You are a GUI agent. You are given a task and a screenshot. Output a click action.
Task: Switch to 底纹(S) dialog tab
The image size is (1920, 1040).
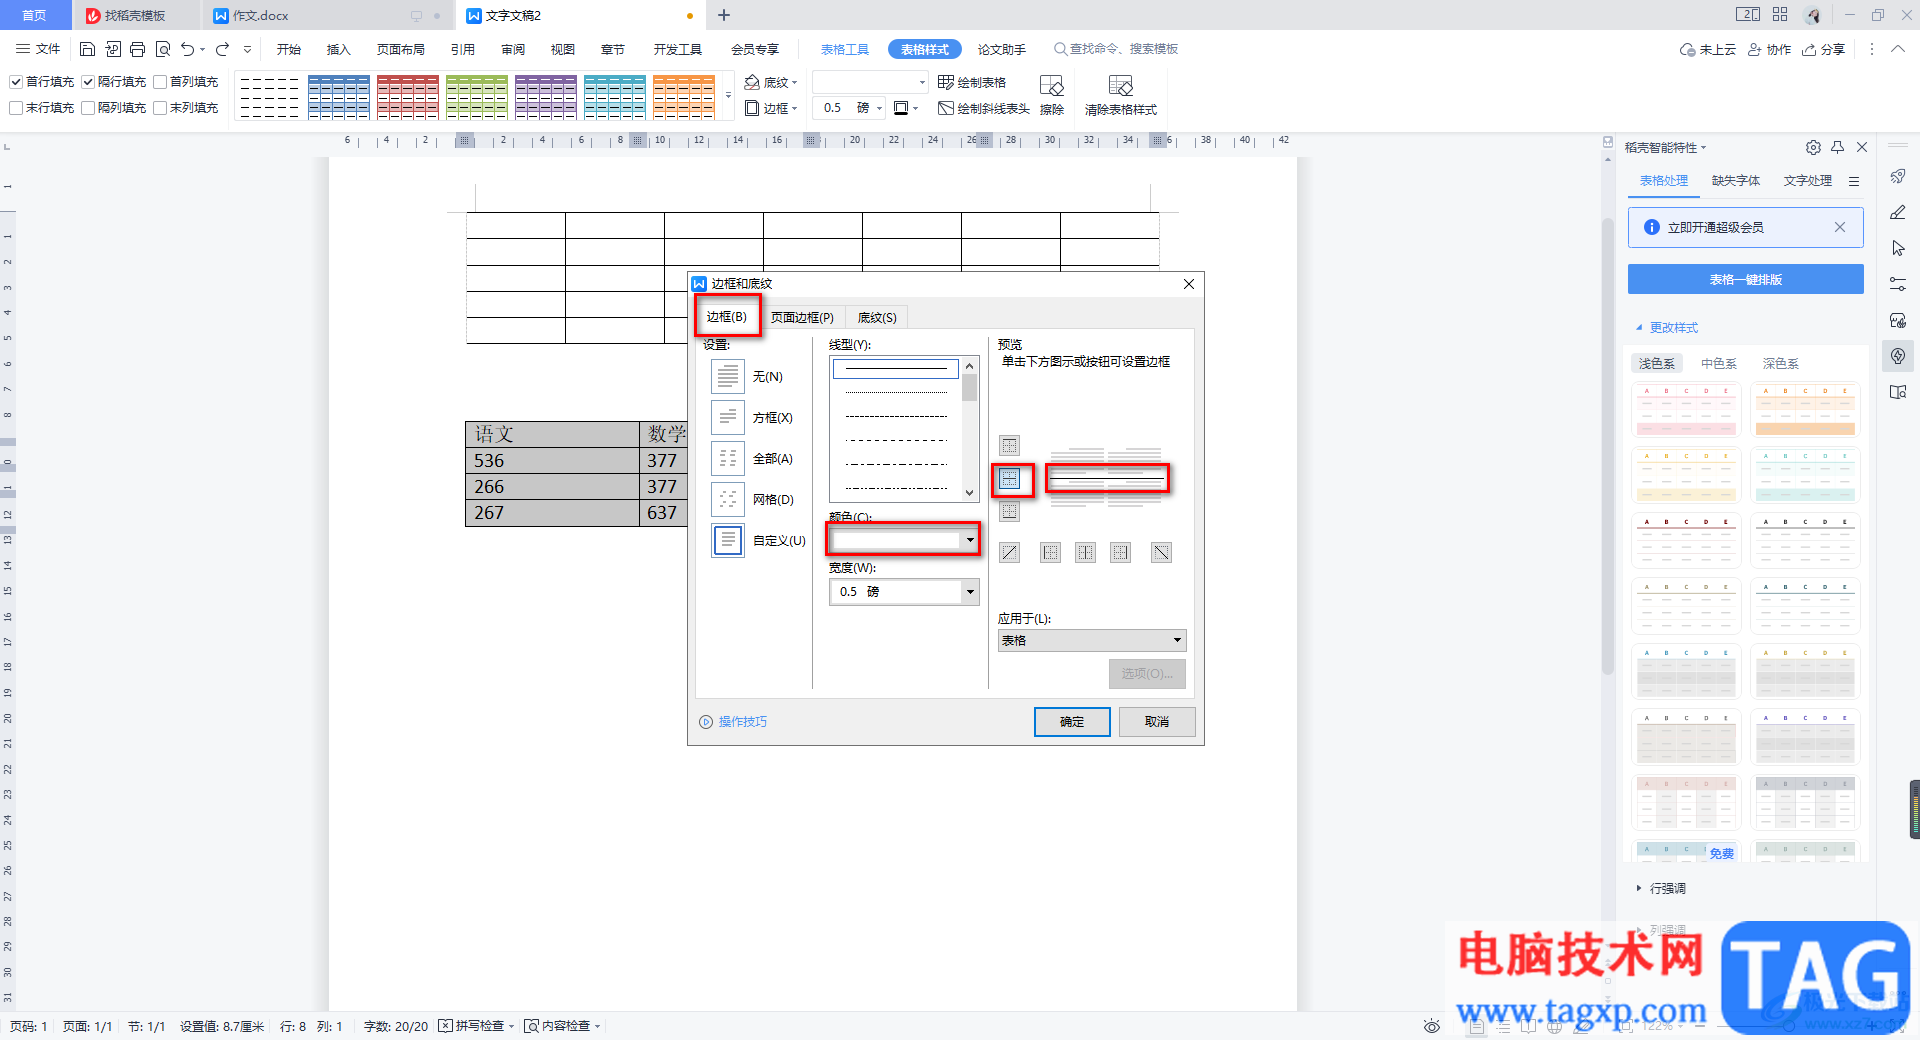[877, 317]
